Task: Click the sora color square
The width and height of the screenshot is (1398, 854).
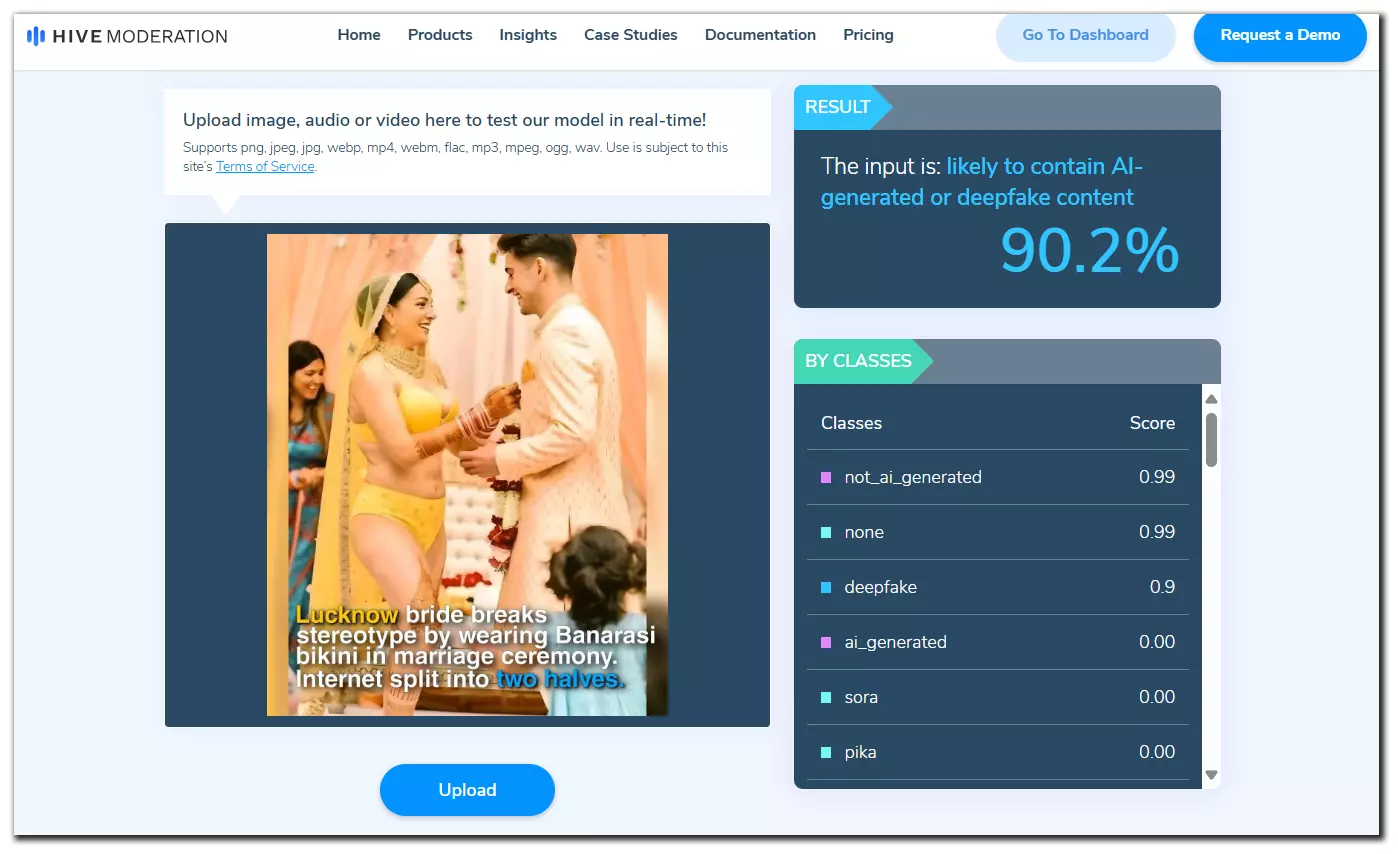Action: click(x=826, y=698)
